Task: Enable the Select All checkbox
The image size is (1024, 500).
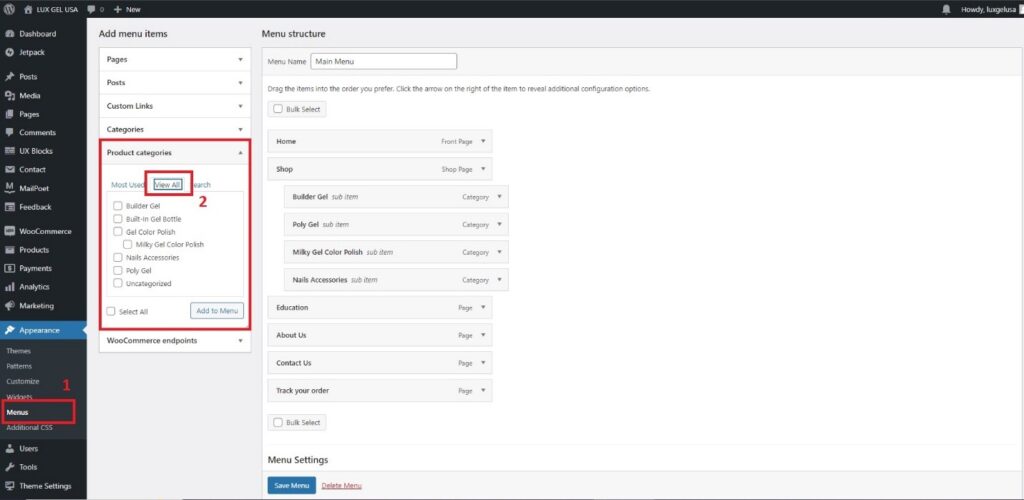Action: coord(111,312)
